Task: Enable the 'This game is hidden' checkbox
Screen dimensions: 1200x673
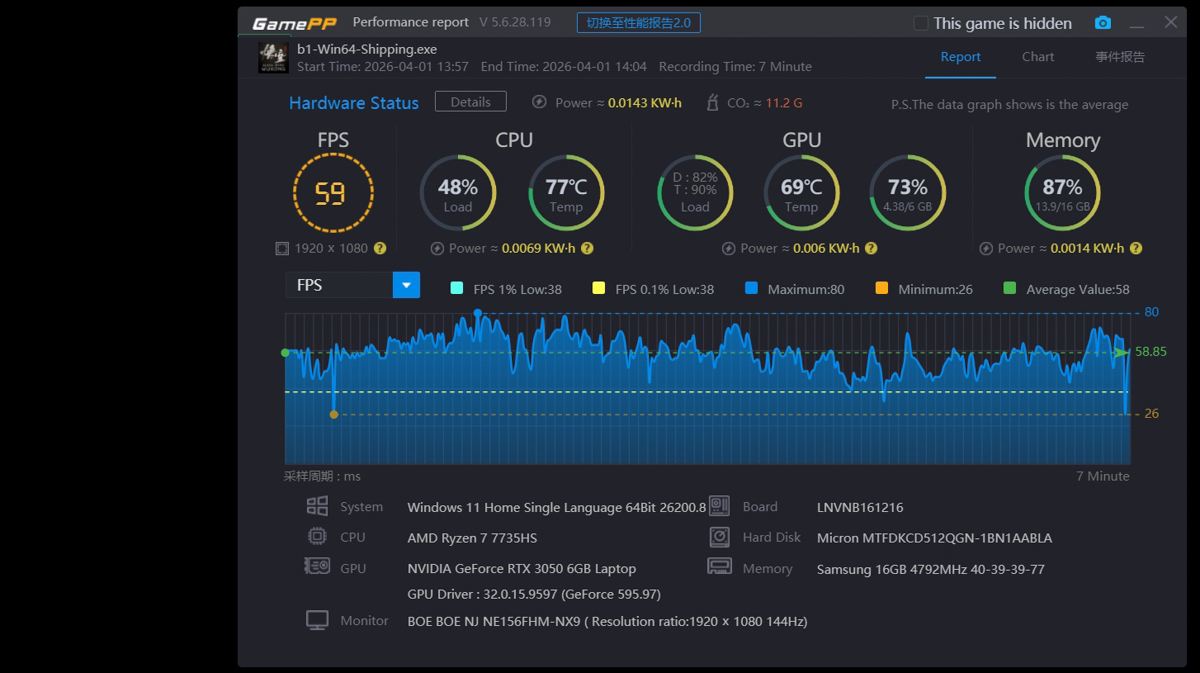Action: (921, 23)
